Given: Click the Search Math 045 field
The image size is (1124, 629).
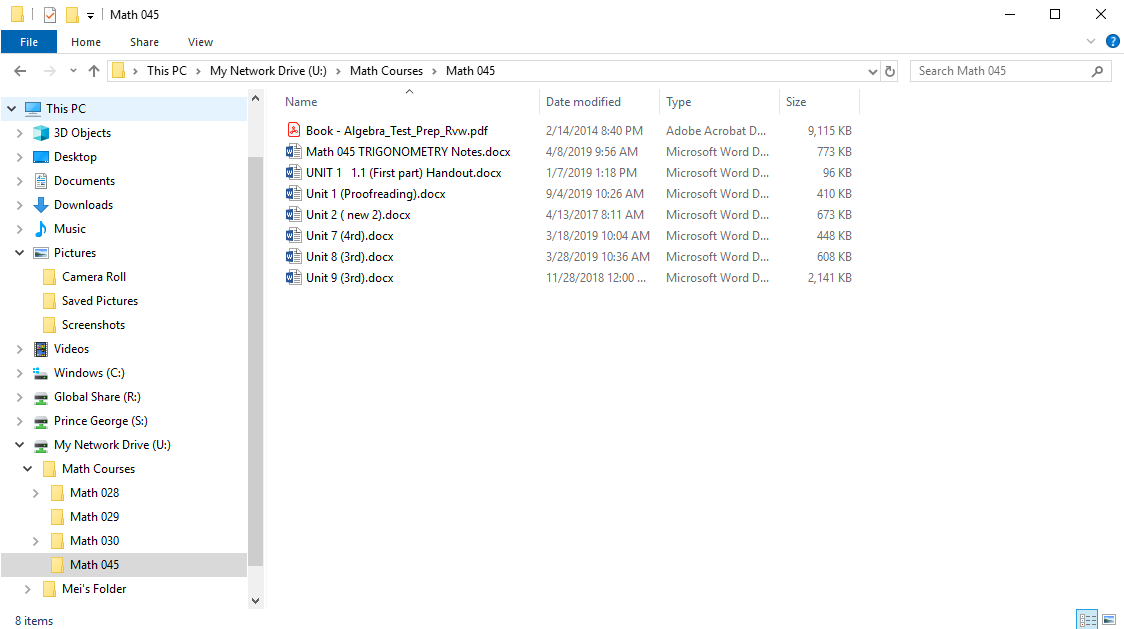Looking at the screenshot, I should (1000, 71).
